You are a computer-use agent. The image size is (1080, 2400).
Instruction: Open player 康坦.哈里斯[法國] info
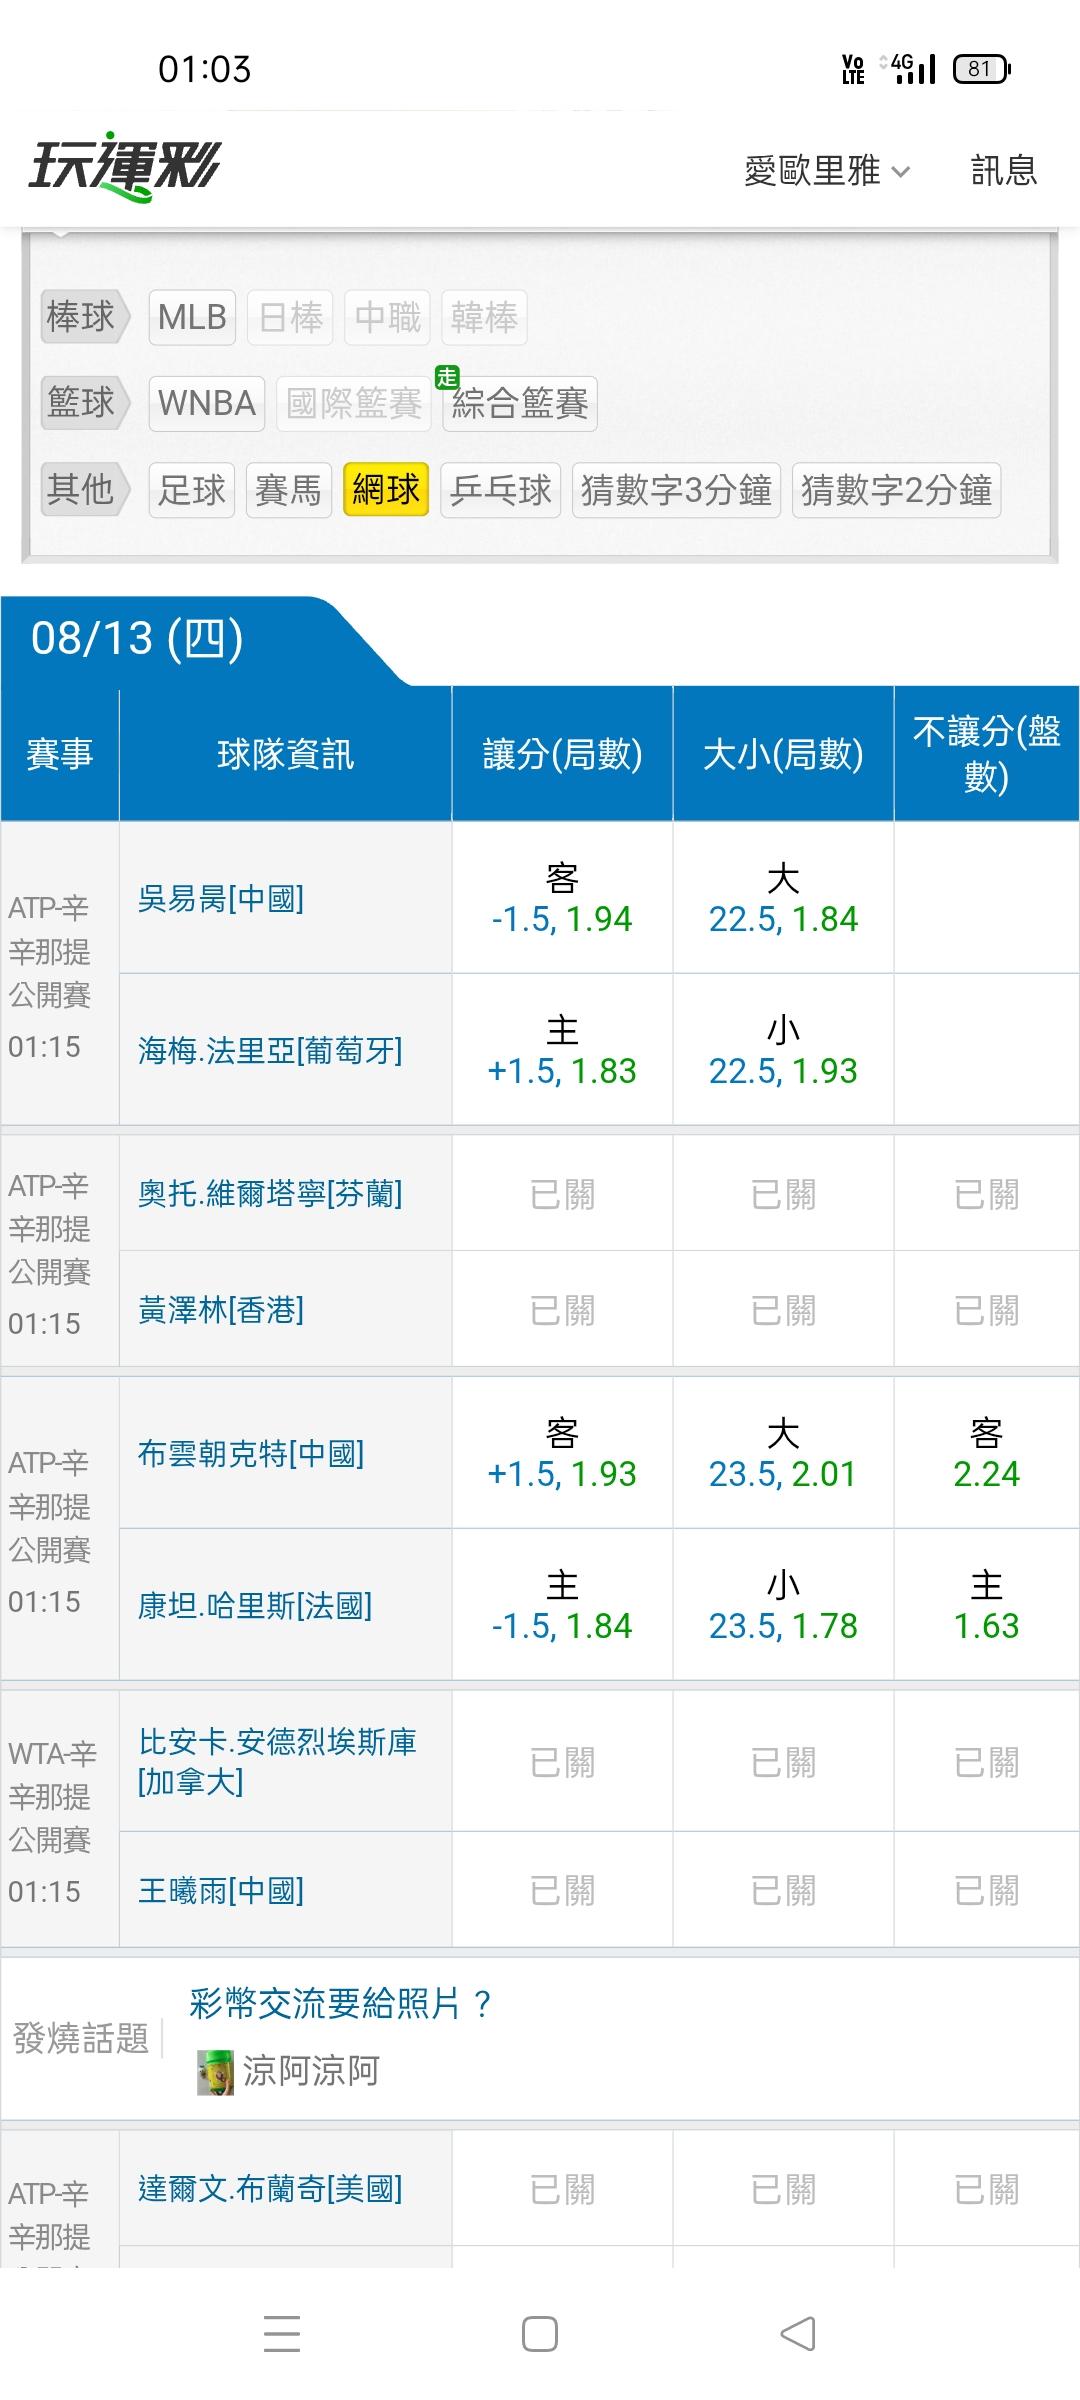pos(255,1606)
